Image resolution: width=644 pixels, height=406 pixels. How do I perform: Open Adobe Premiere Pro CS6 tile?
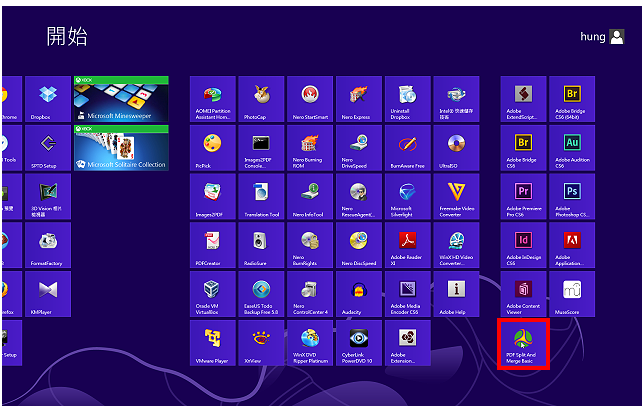point(523,197)
